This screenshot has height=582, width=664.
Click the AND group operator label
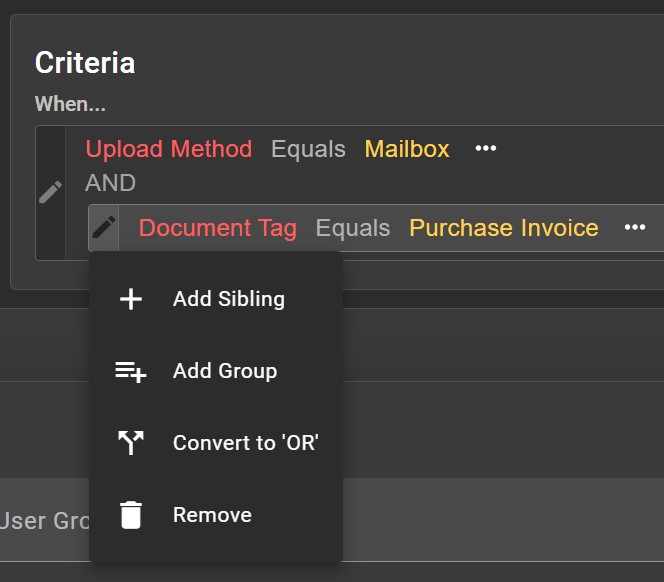pyautogui.click(x=111, y=183)
